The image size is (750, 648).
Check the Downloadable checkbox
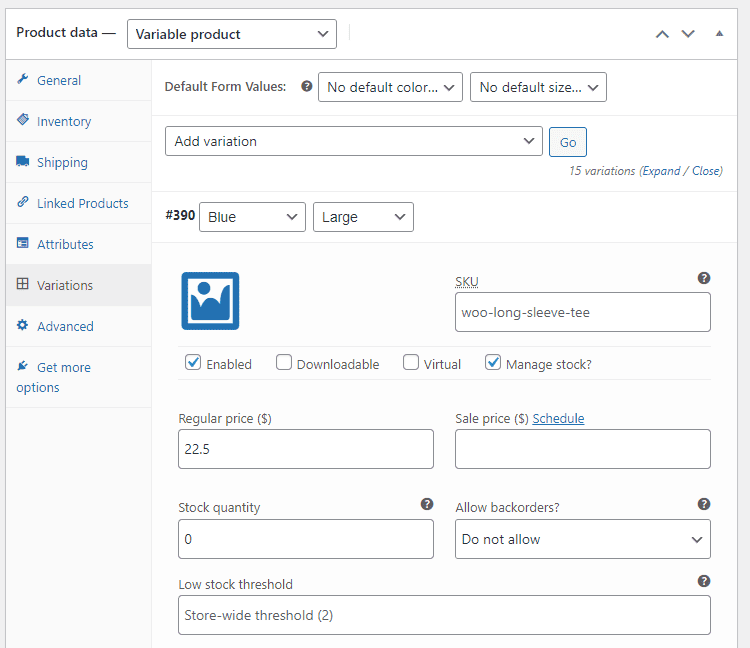(x=284, y=362)
